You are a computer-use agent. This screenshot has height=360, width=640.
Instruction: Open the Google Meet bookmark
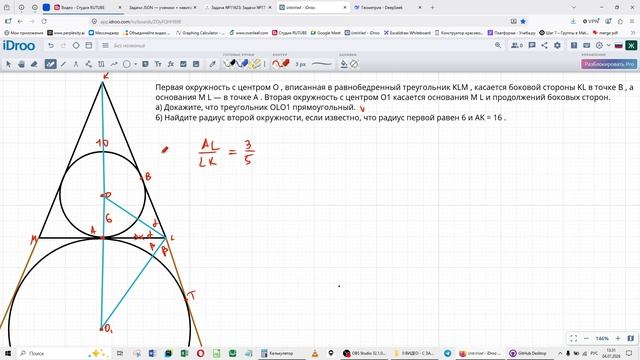325,33
